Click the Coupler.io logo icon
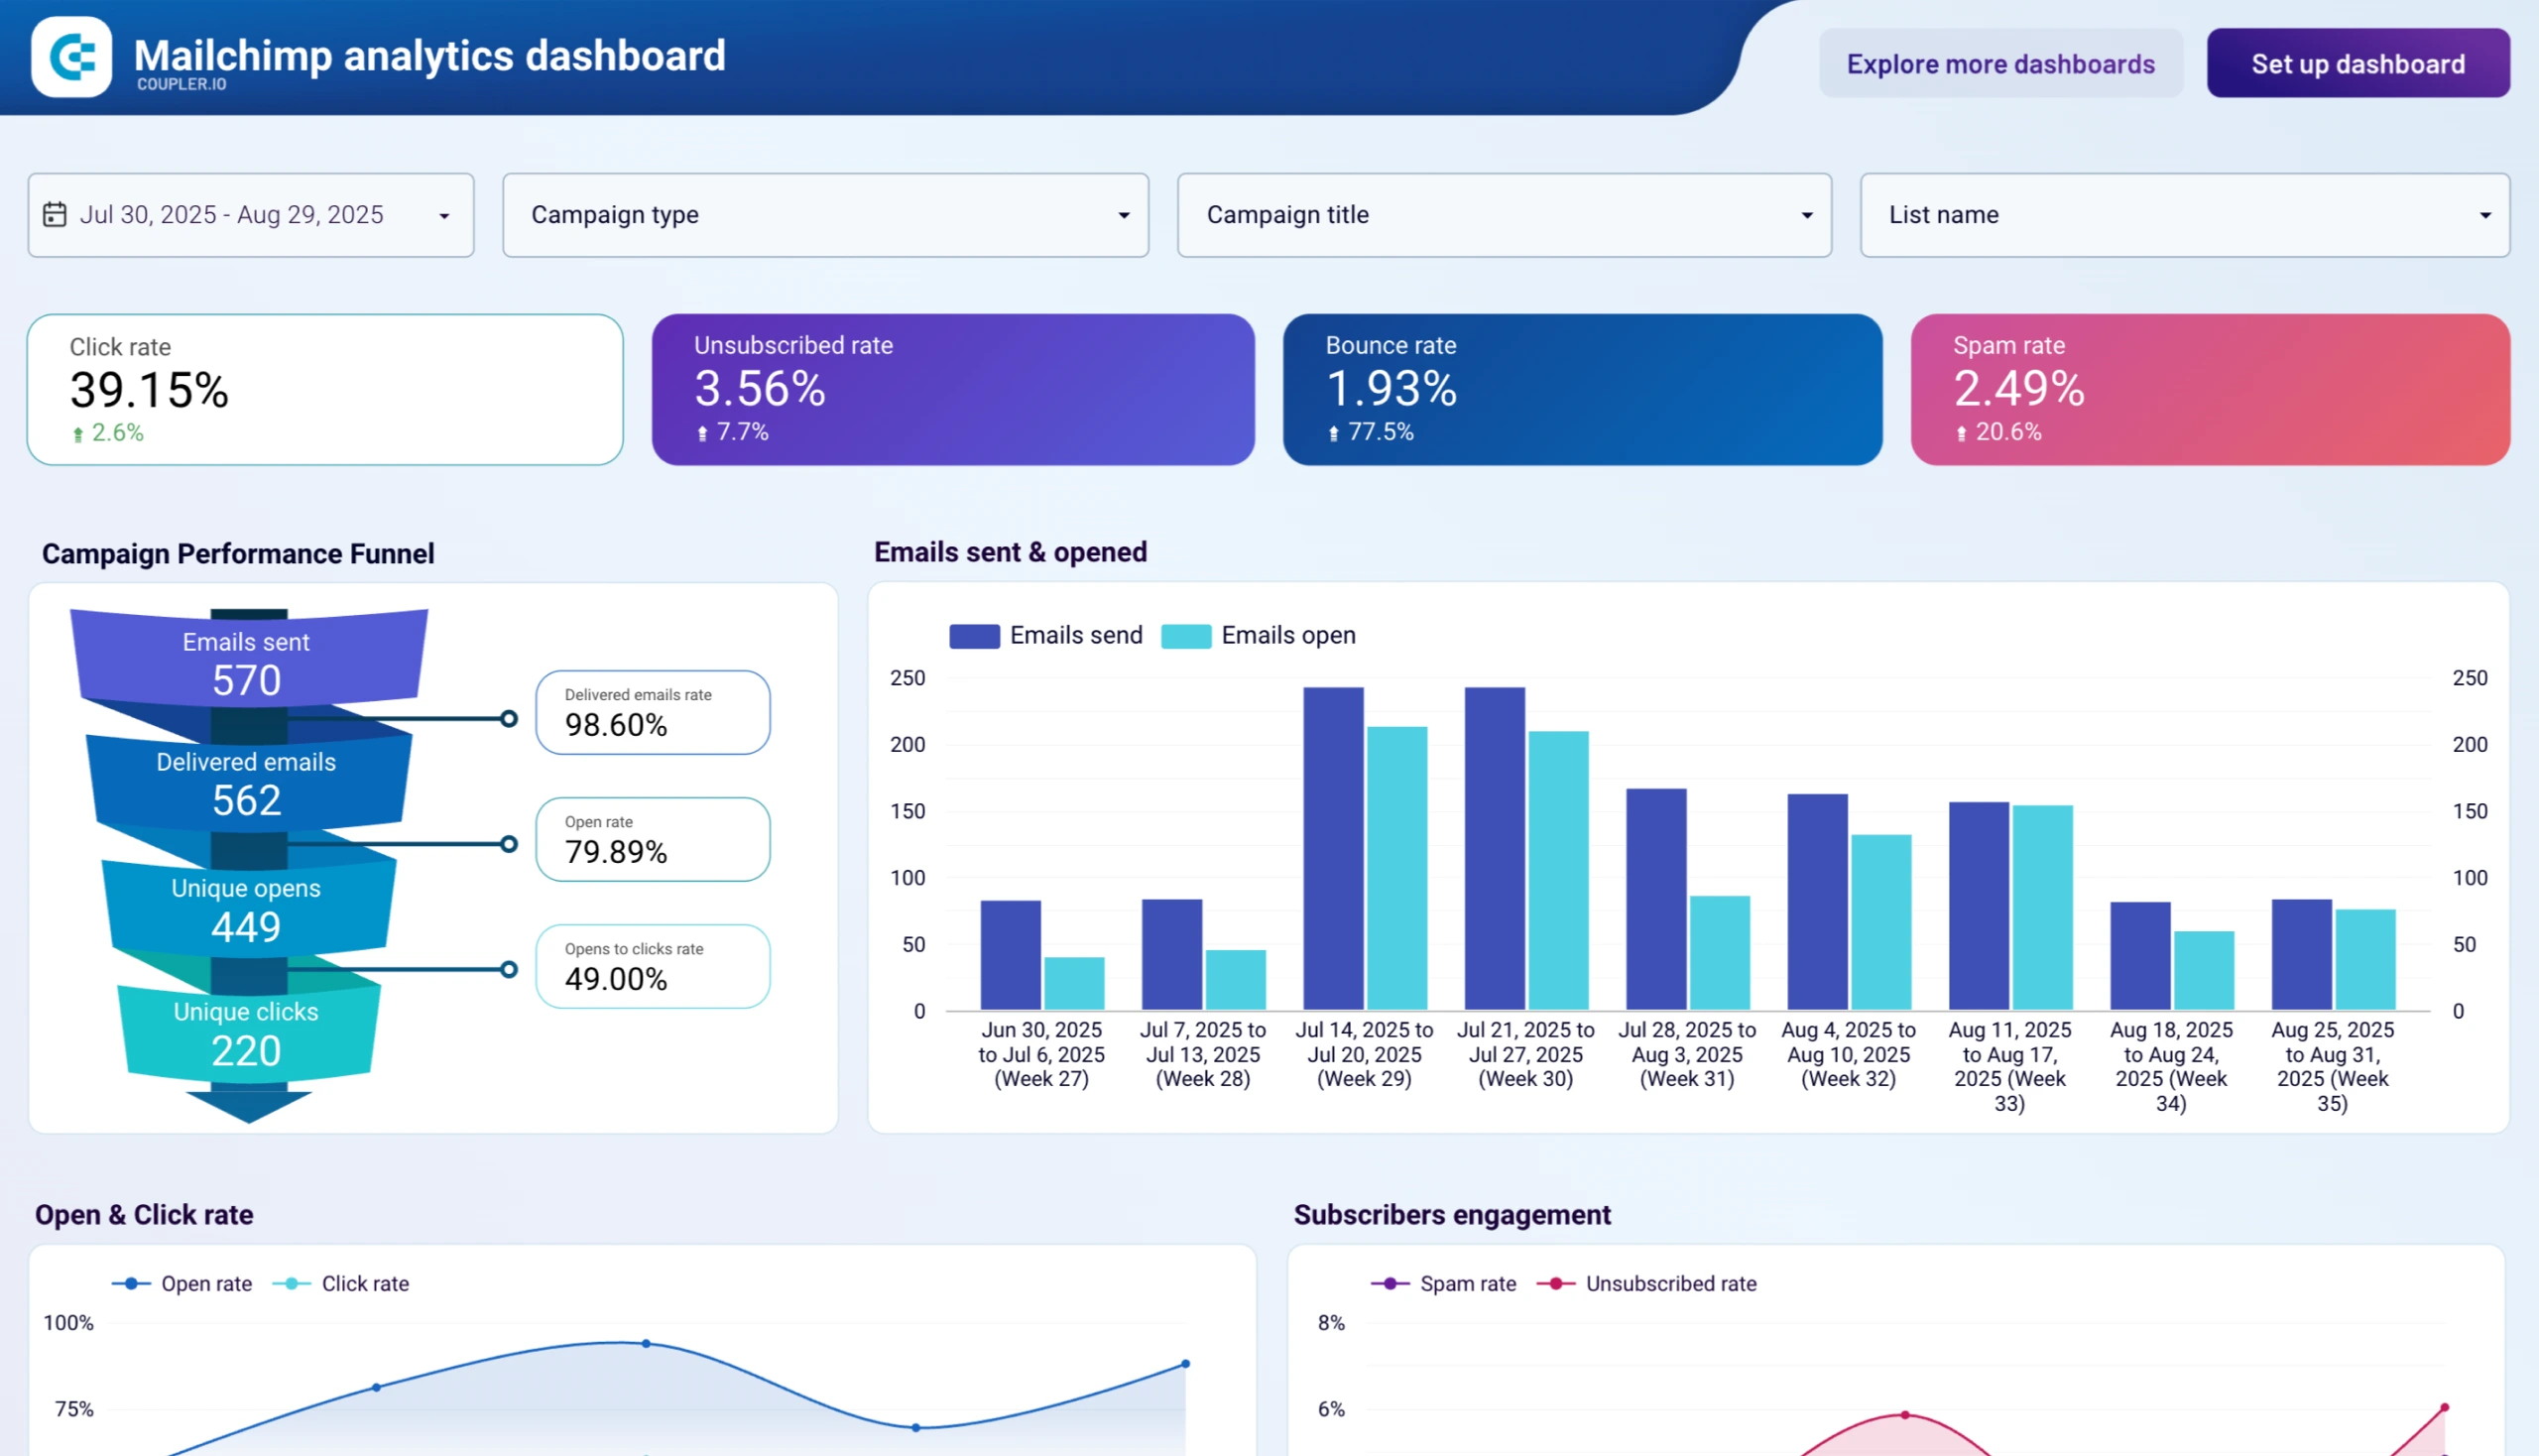The height and width of the screenshot is (1456, 2539). pos(70,57)
